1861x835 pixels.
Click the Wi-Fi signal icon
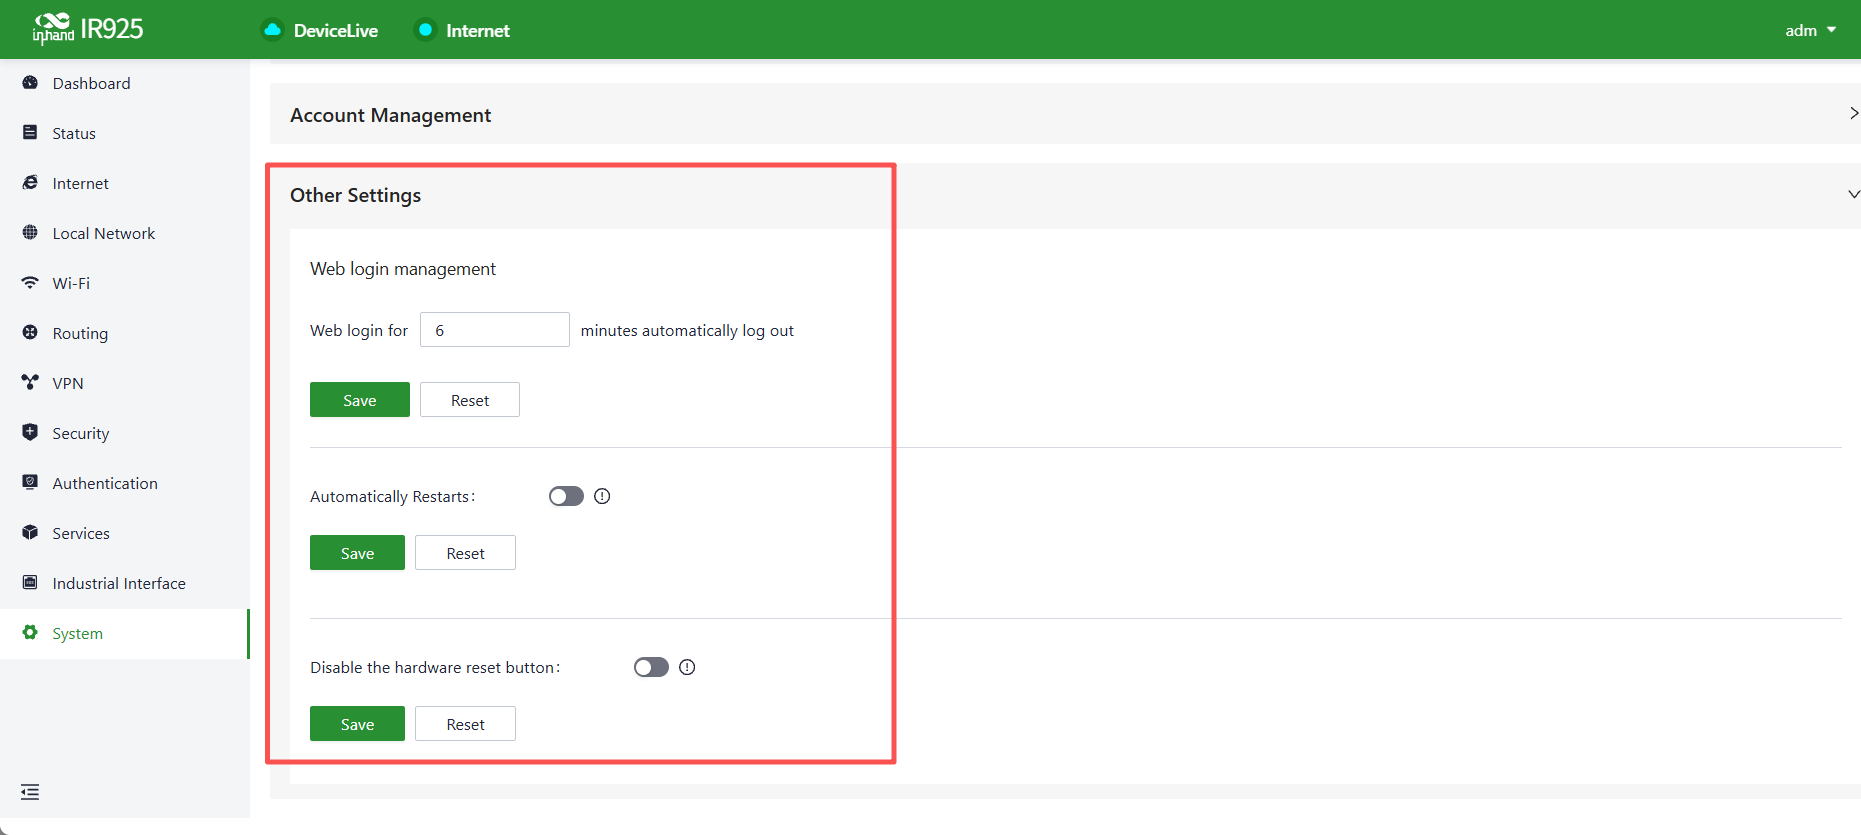(x=30, y=283)
